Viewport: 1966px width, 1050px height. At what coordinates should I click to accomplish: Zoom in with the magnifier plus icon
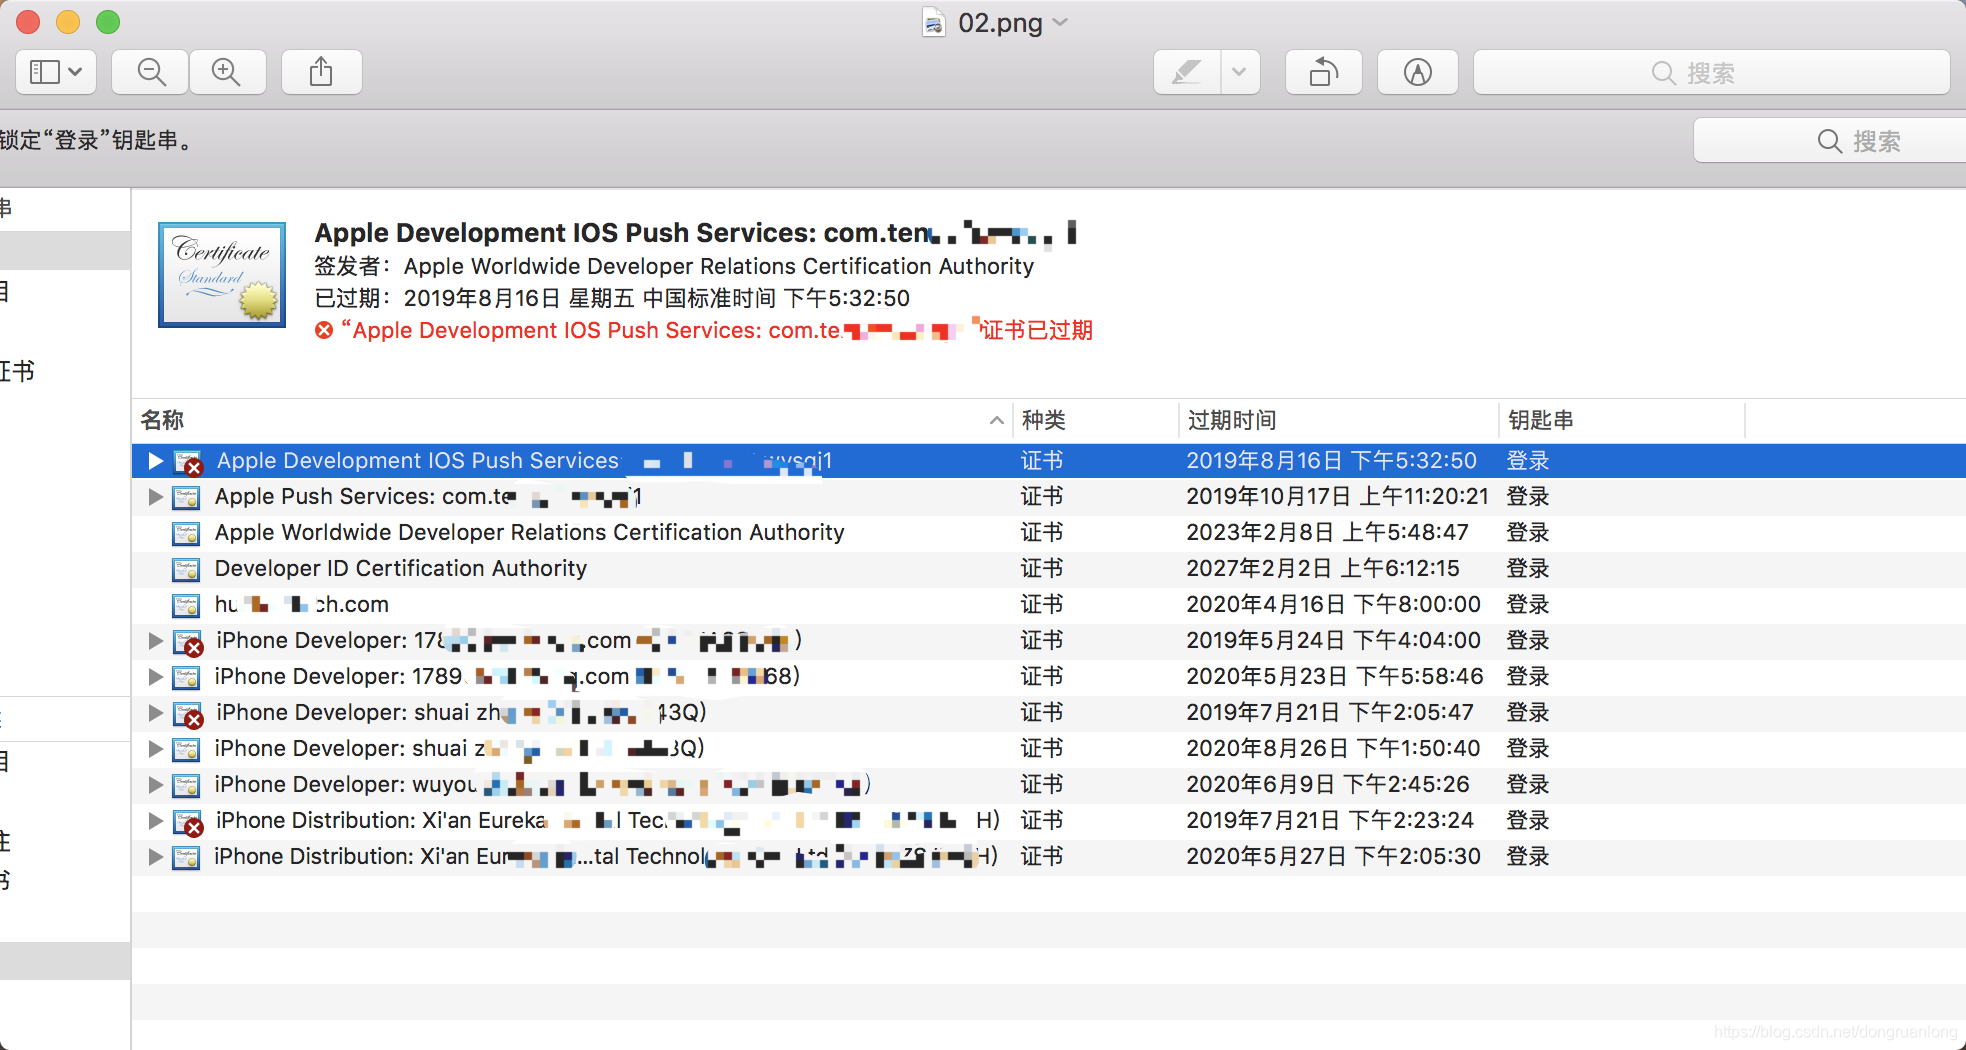[x=227, y=72]
